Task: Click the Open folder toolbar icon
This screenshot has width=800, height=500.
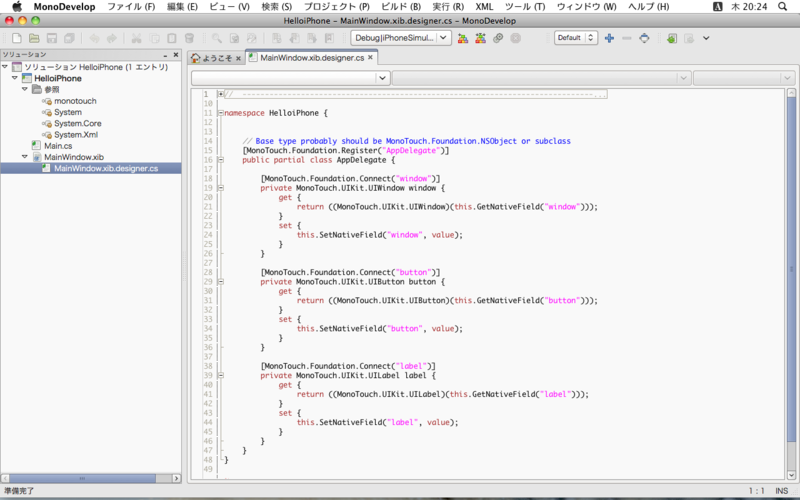Action: tap(34, 38)
